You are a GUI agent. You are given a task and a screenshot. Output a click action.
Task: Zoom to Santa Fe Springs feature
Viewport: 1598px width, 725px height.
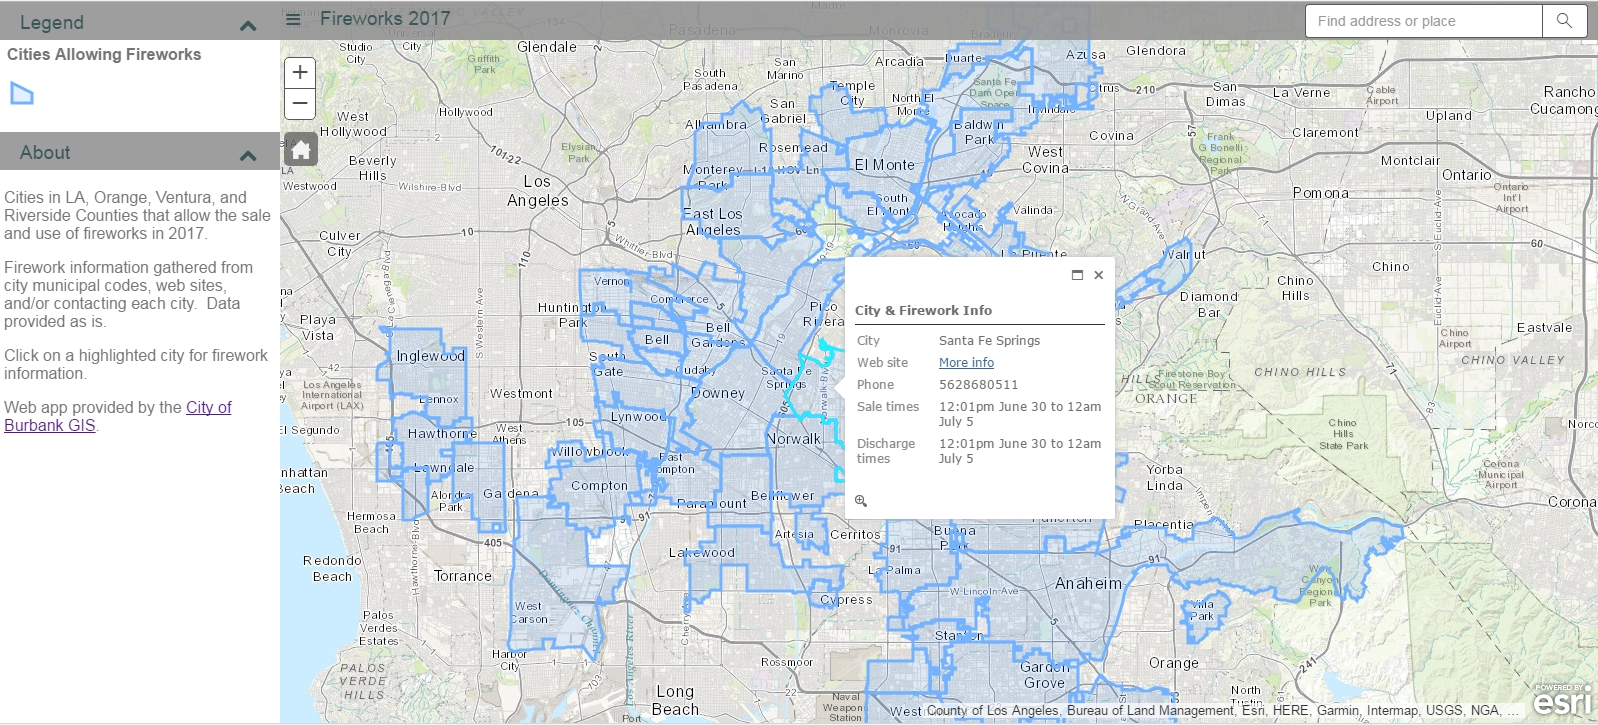(861, 501)
